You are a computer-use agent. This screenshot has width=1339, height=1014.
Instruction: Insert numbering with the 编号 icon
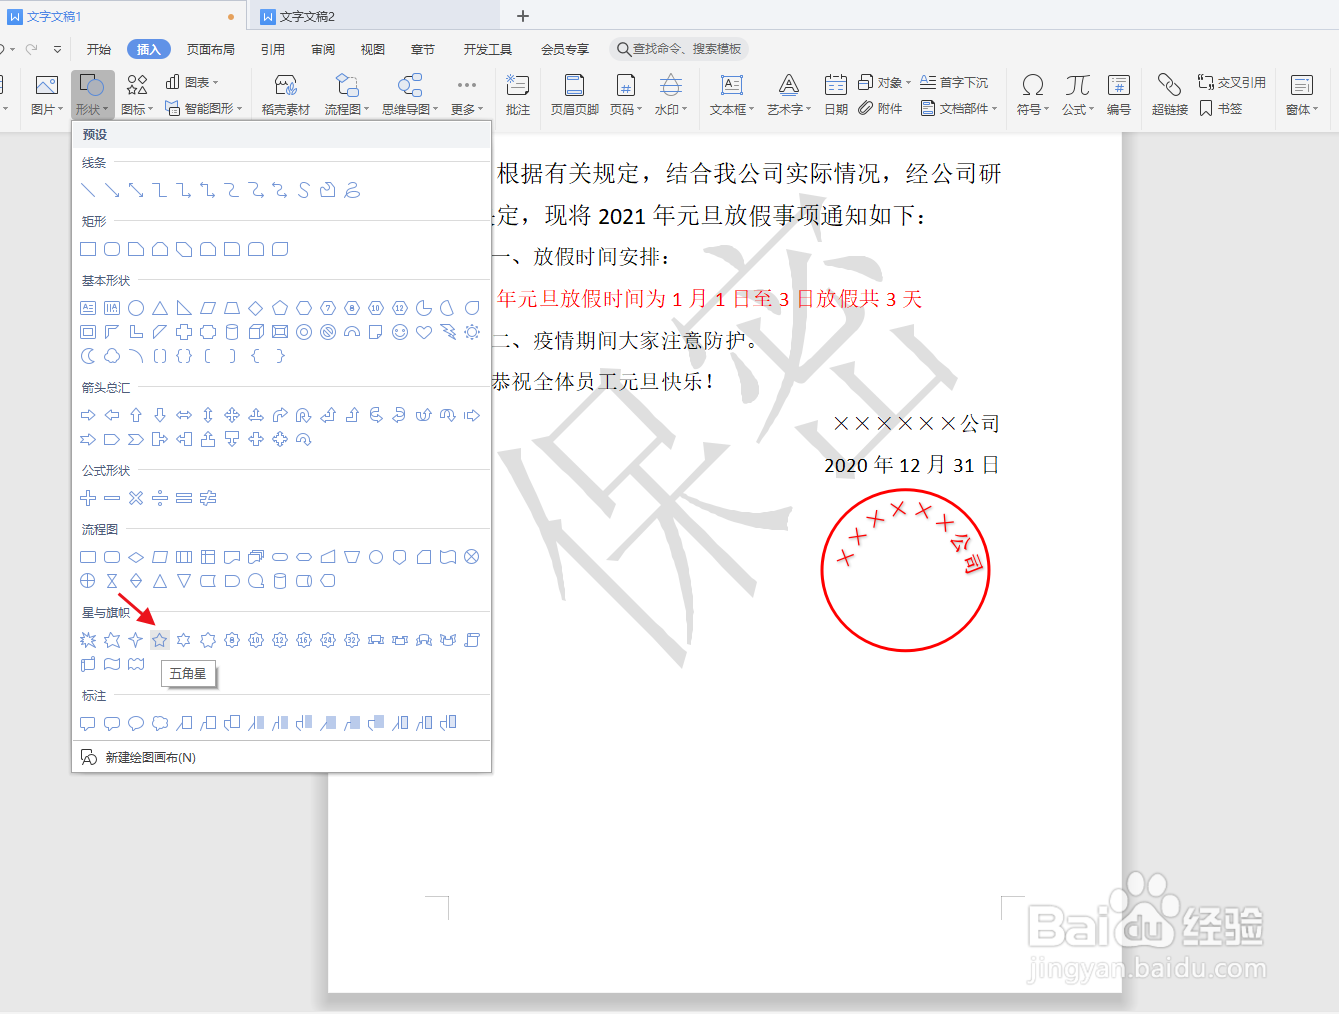(x=1119, y=95)
